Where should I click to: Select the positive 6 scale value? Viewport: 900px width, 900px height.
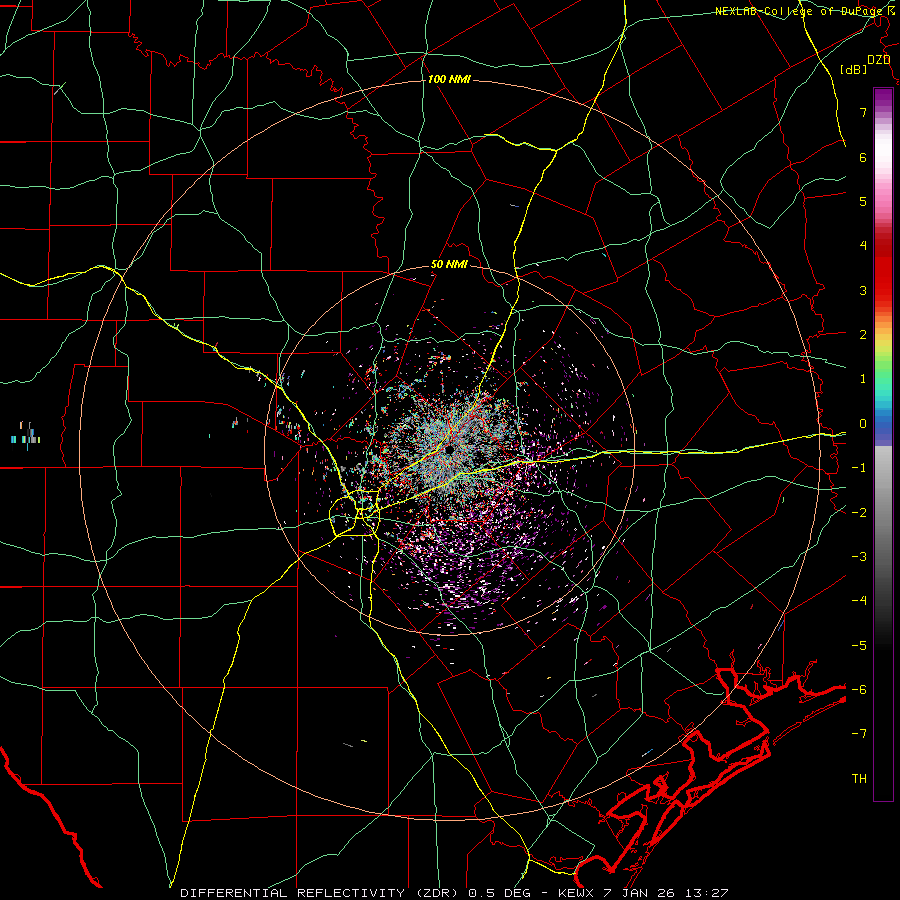pyautogui.click(x=863, y=157)
